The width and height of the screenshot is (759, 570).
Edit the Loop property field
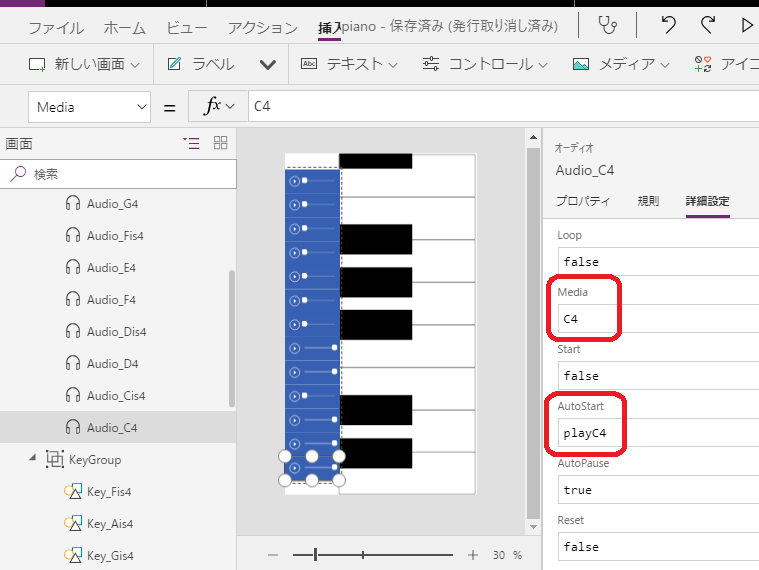click(658, 262)
